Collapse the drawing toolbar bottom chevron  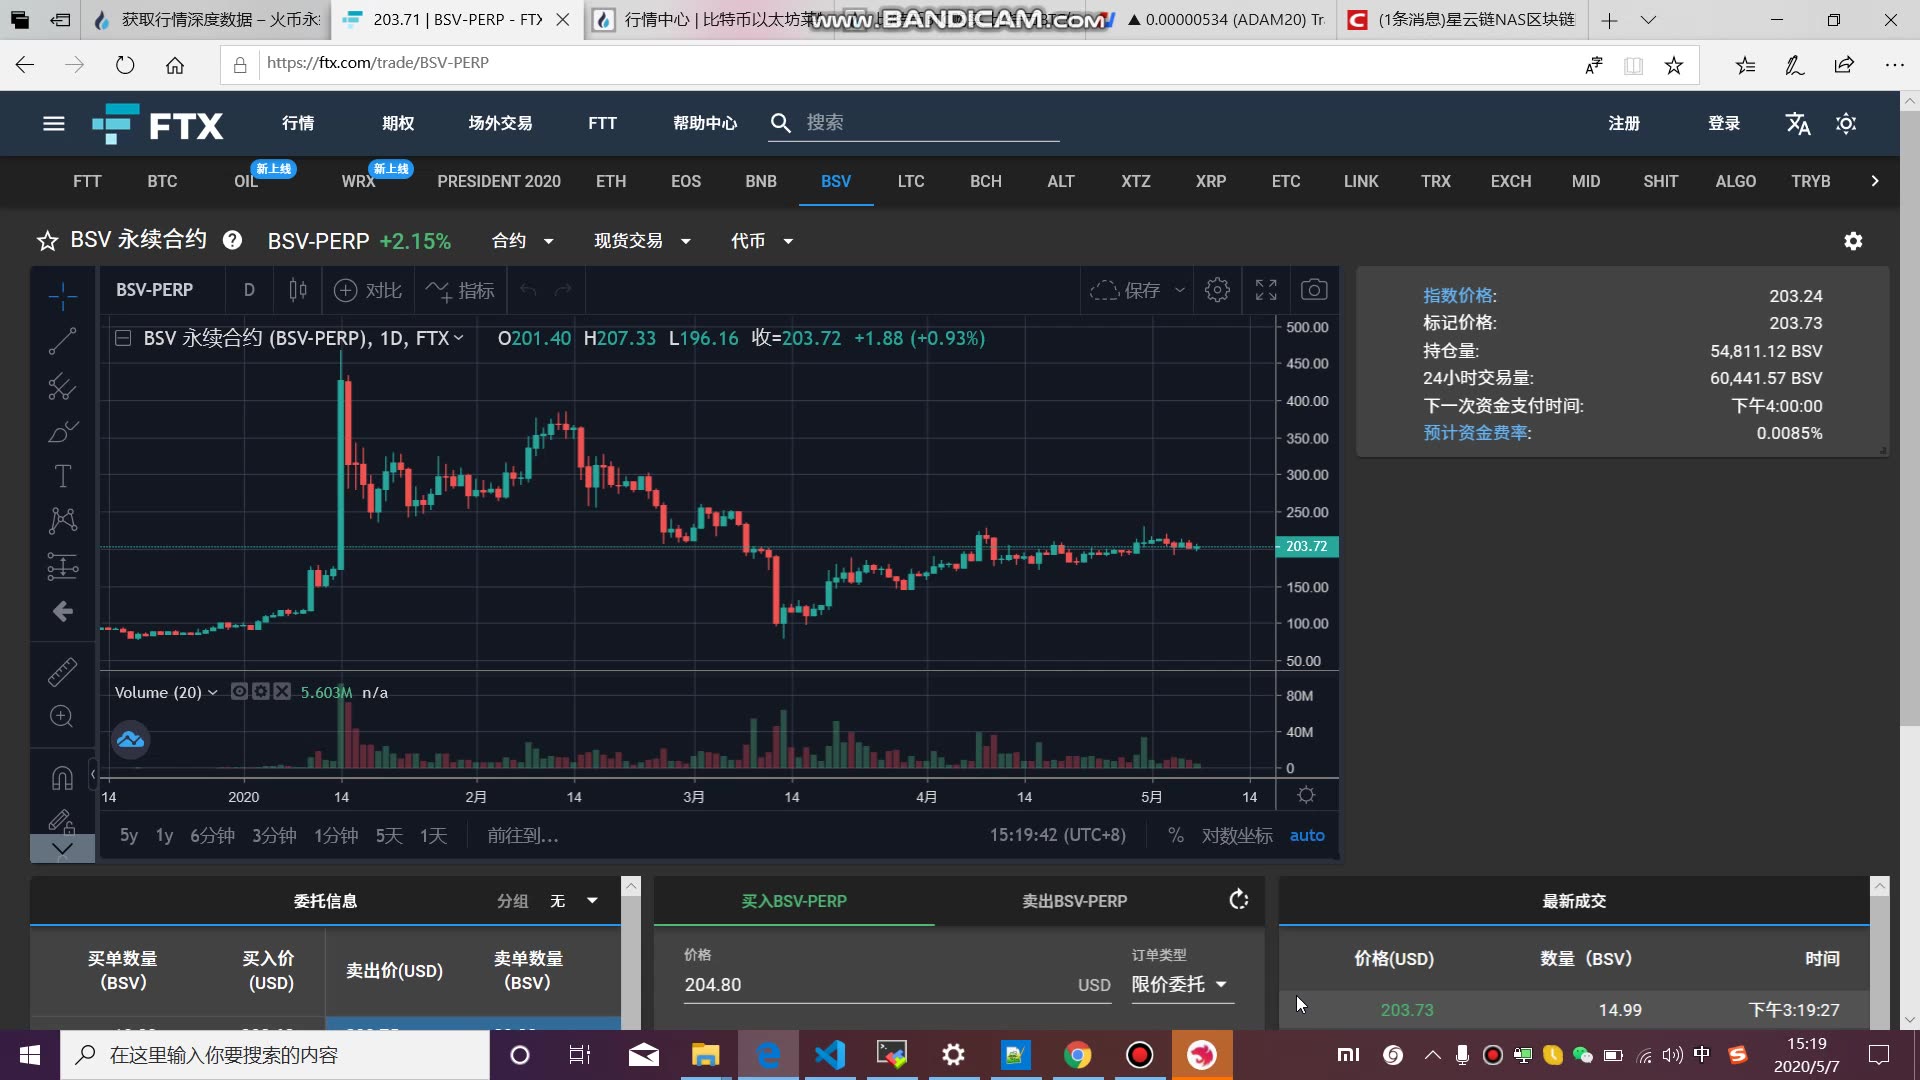pyautogui.click(x=62, y=848)
